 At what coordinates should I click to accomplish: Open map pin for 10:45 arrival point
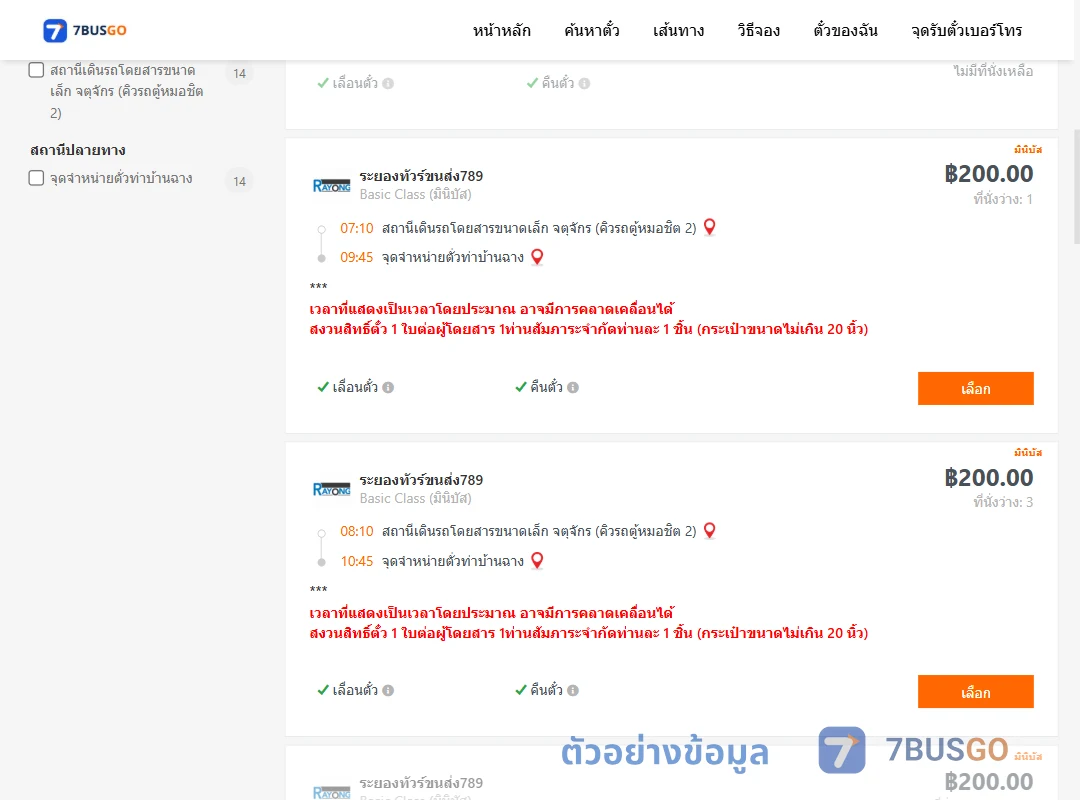pyautogui.click(x=537, y=560)
